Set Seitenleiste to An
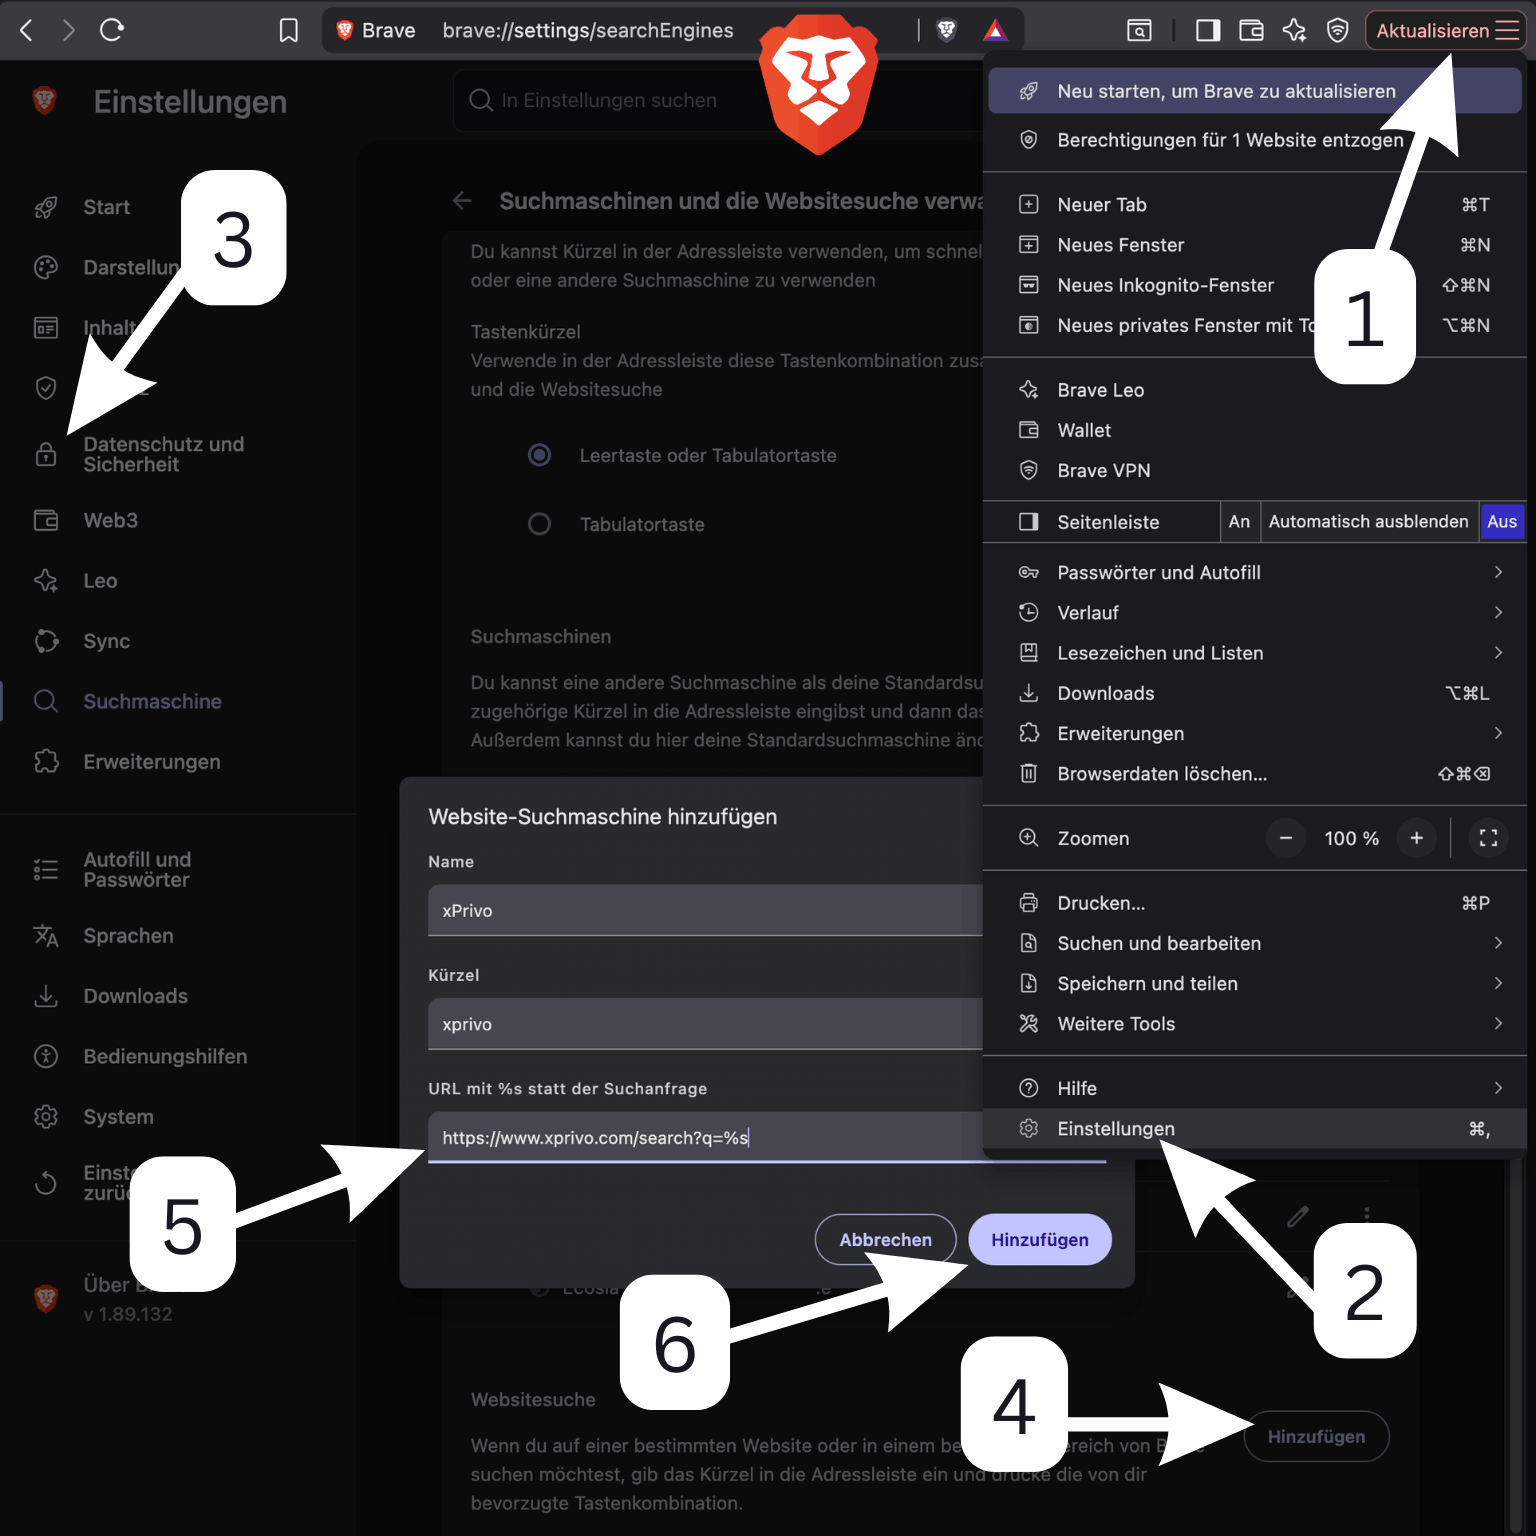The height and width of the screenshot is (1536, 1536). pos(1240,521)
